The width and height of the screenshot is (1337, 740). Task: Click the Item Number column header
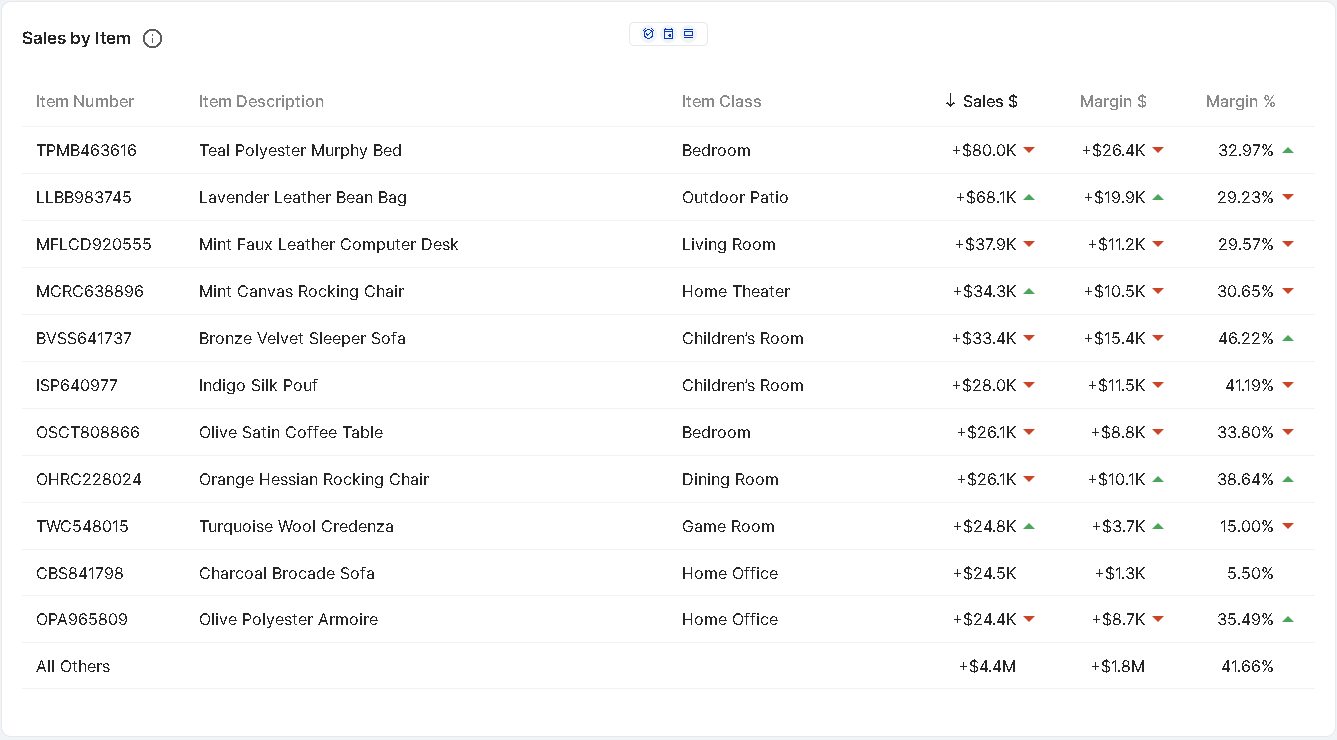[85, 101]
